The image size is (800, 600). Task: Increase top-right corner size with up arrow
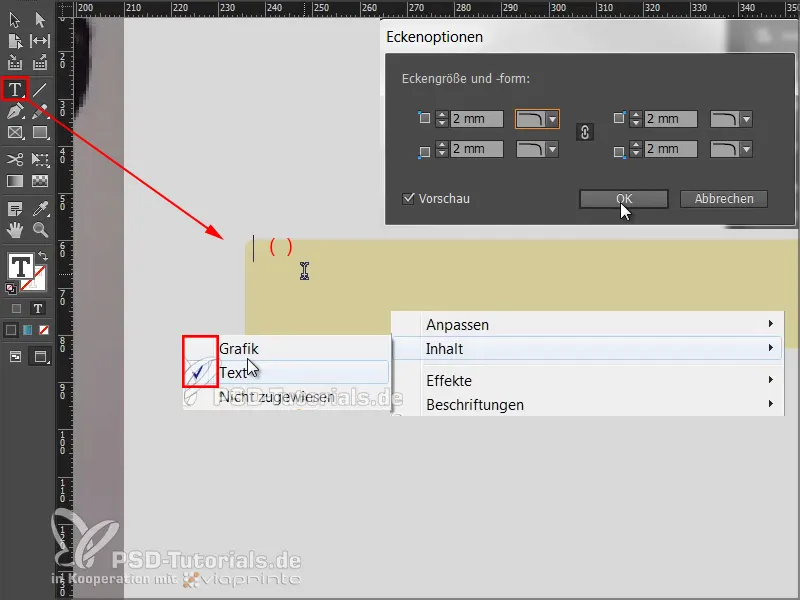(636, 115)
